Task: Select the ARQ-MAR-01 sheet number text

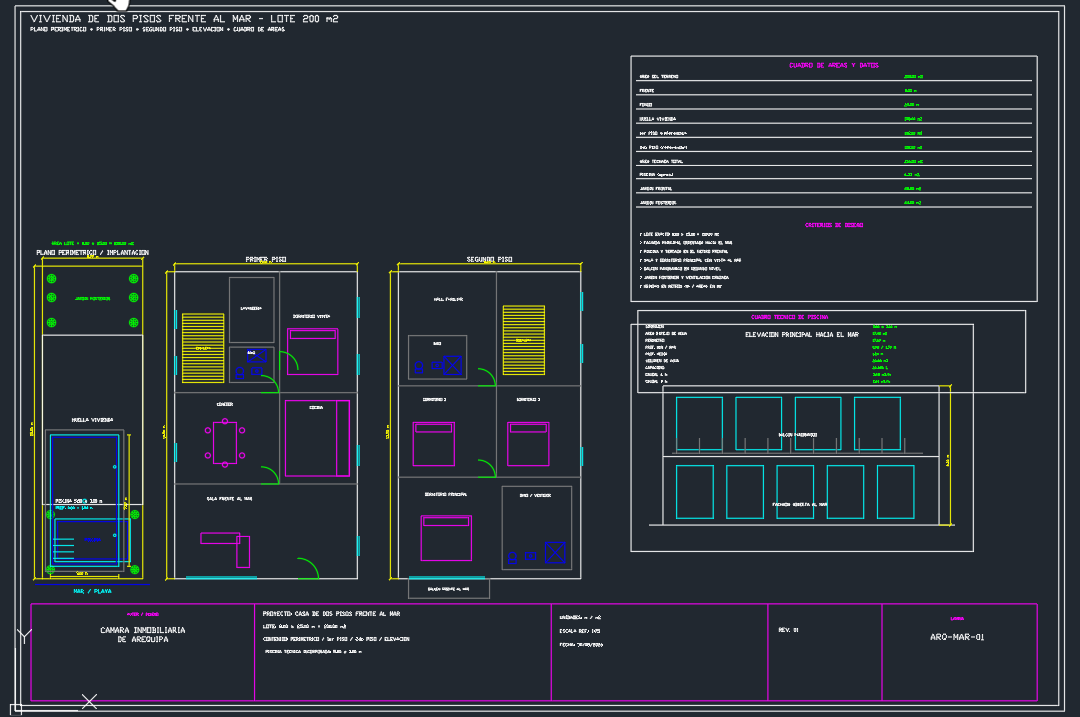Action: point(957,637)
